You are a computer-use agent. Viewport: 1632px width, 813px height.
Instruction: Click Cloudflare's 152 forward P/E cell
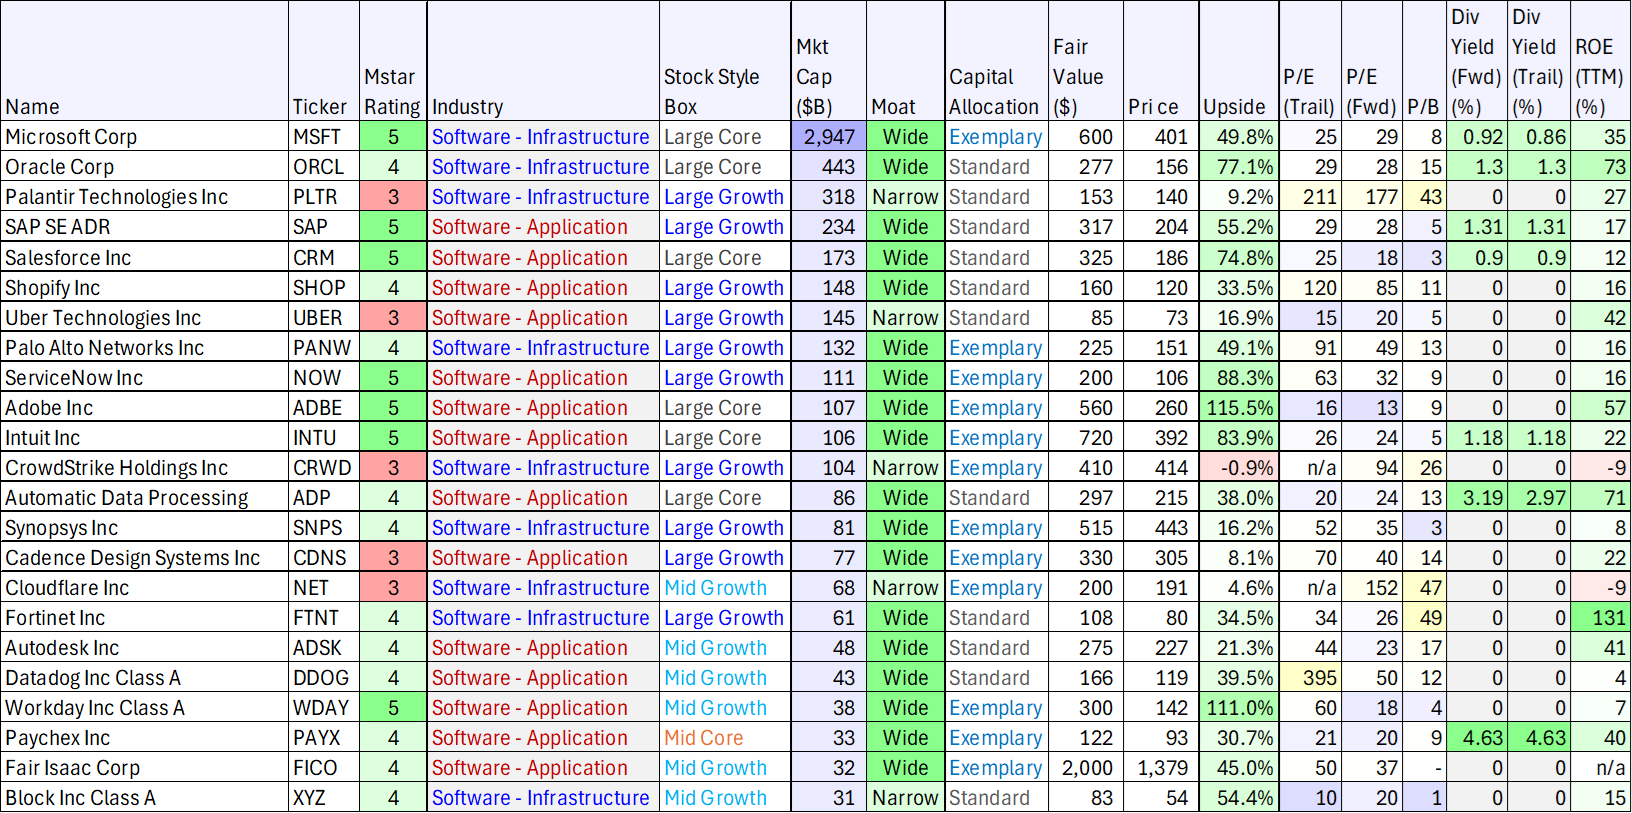(1372, 587)
